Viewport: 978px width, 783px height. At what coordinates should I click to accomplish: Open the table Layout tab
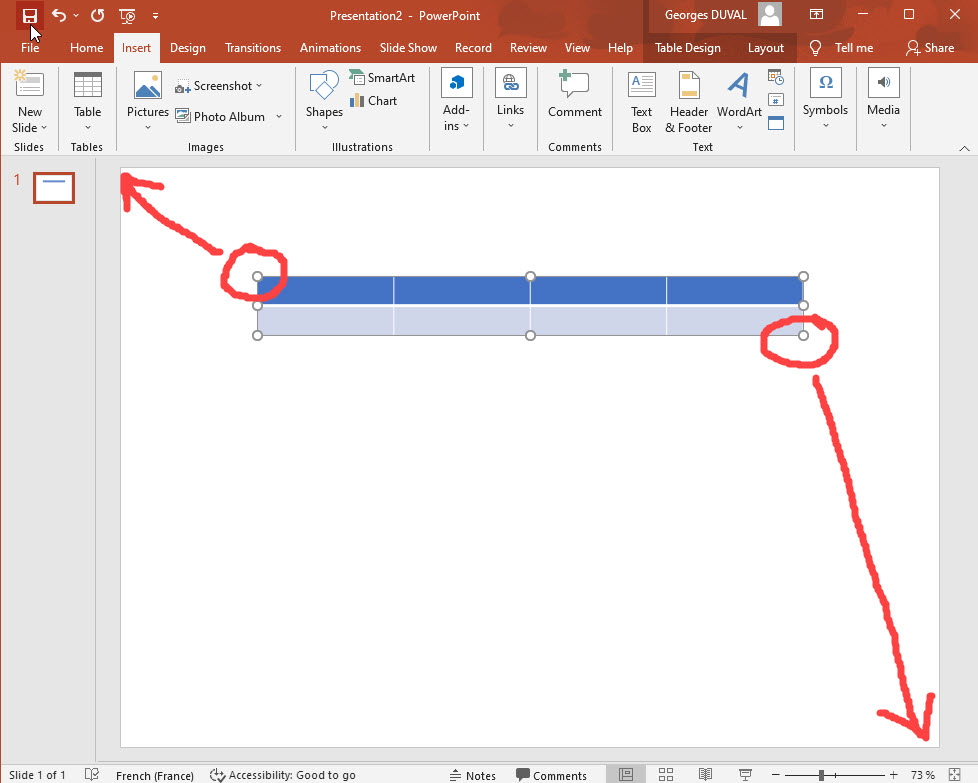pos(766,48)
